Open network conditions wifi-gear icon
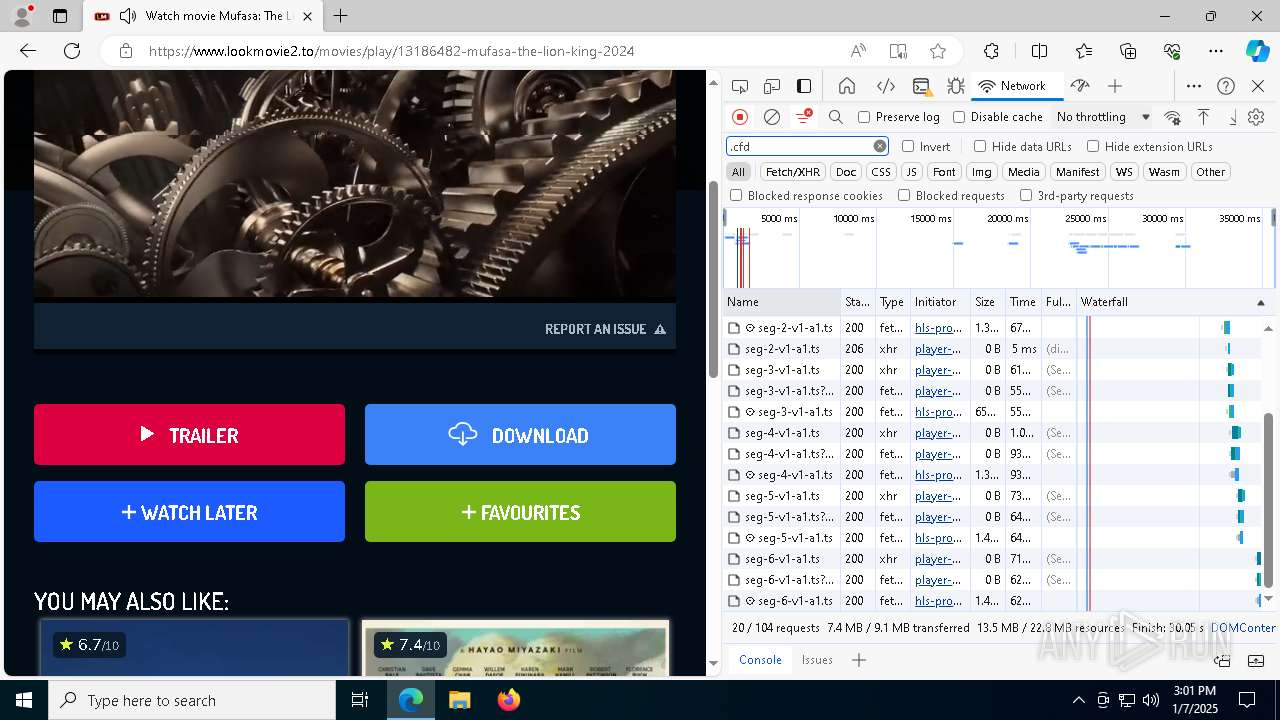Viewport: 1280px width, 720px height. [x=1173, y=117]
